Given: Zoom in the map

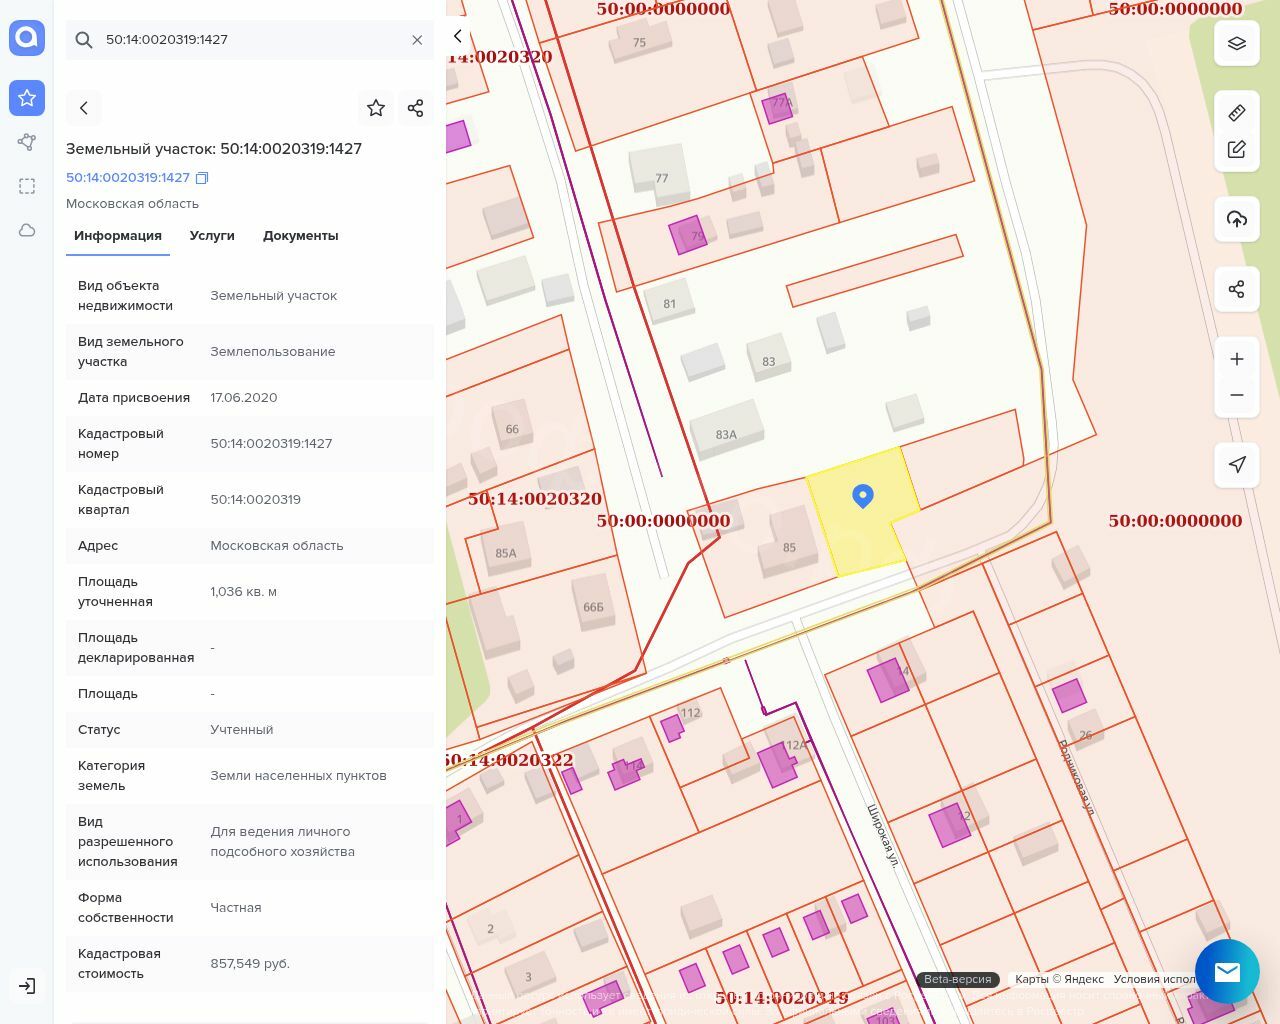Looking at the screenshot, I should [x=1236, y=359].
